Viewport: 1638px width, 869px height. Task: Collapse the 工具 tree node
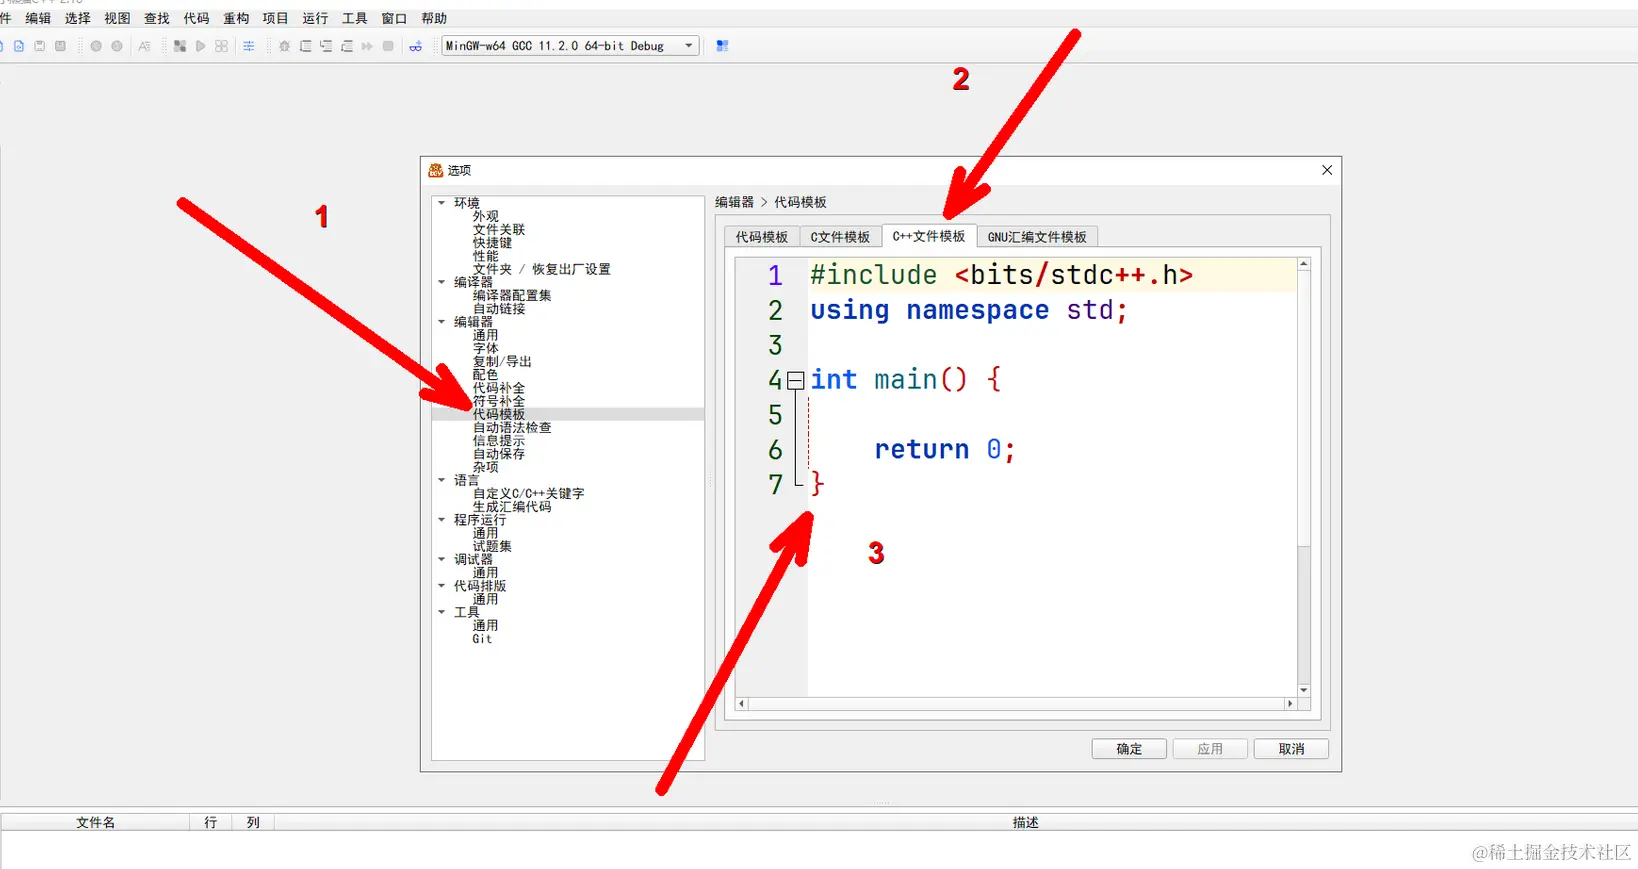441,612
